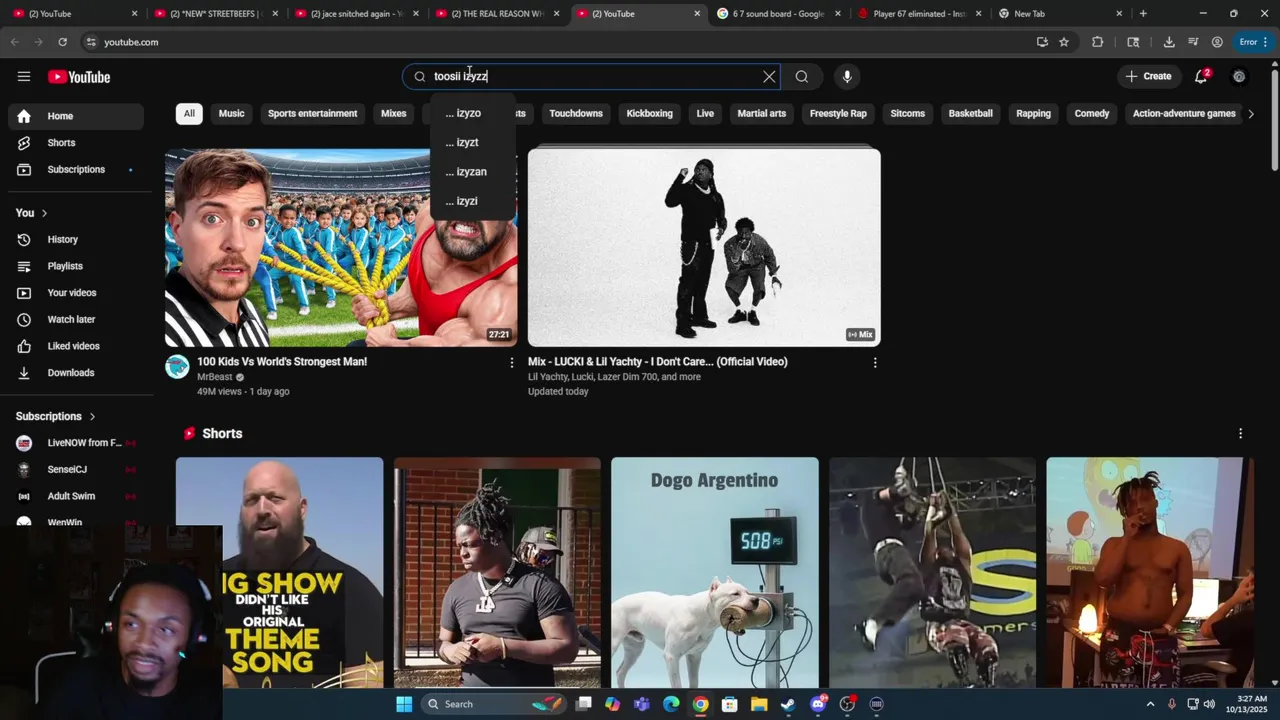Open the LUCKI & Lil Yachty mix thumbnail
Screen dimensions: 1280x720
704,247
